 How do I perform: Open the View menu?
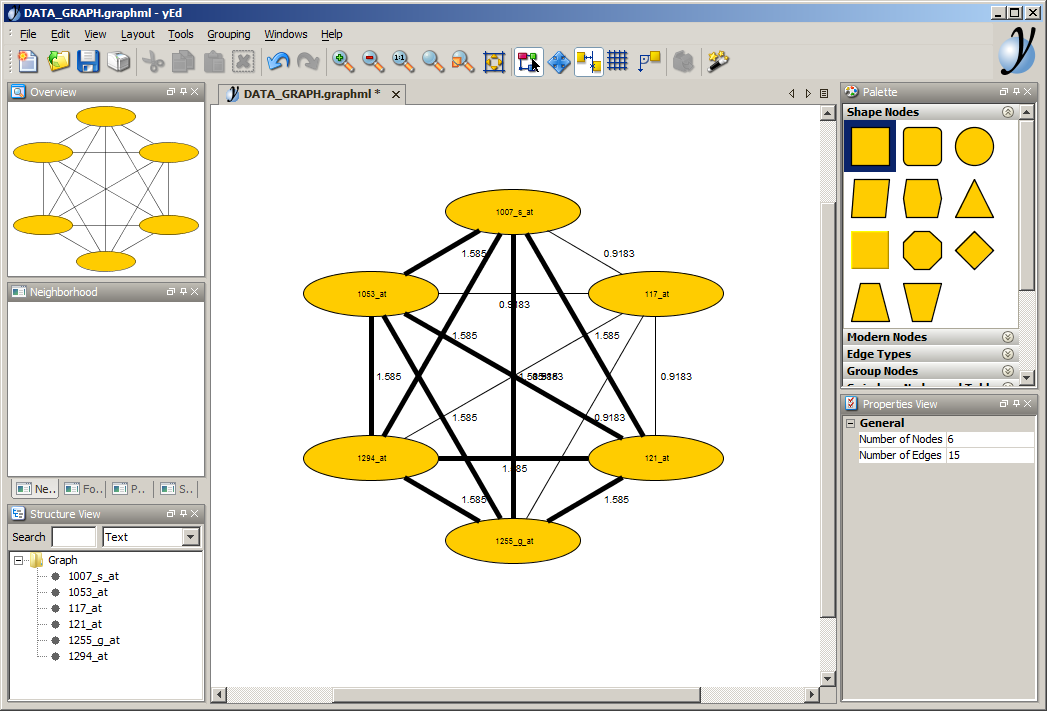pyautogui.click(x=95, y=34)
